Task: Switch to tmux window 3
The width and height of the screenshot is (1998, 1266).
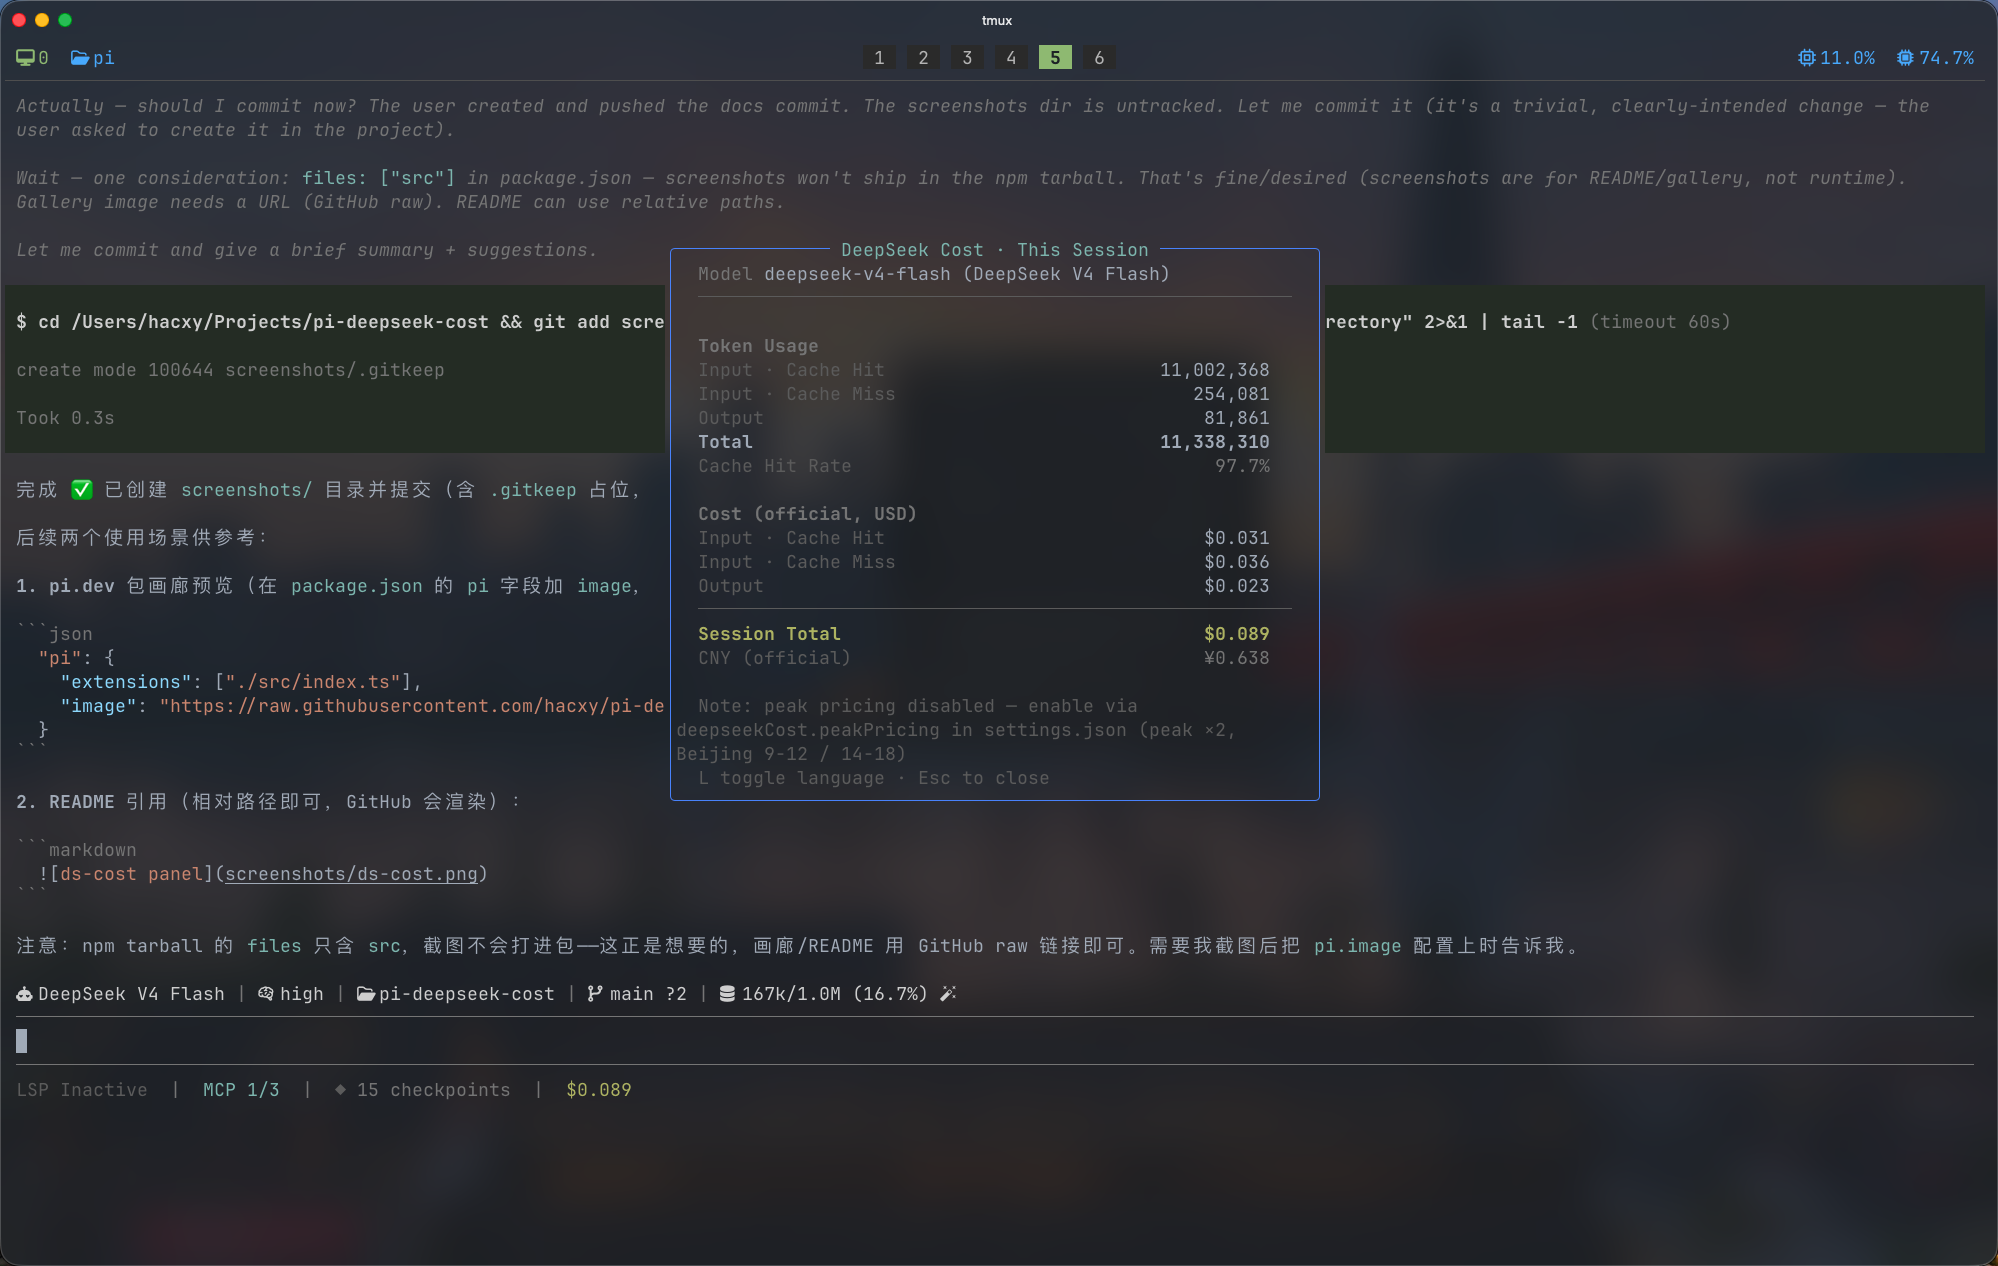Action: 967,58
